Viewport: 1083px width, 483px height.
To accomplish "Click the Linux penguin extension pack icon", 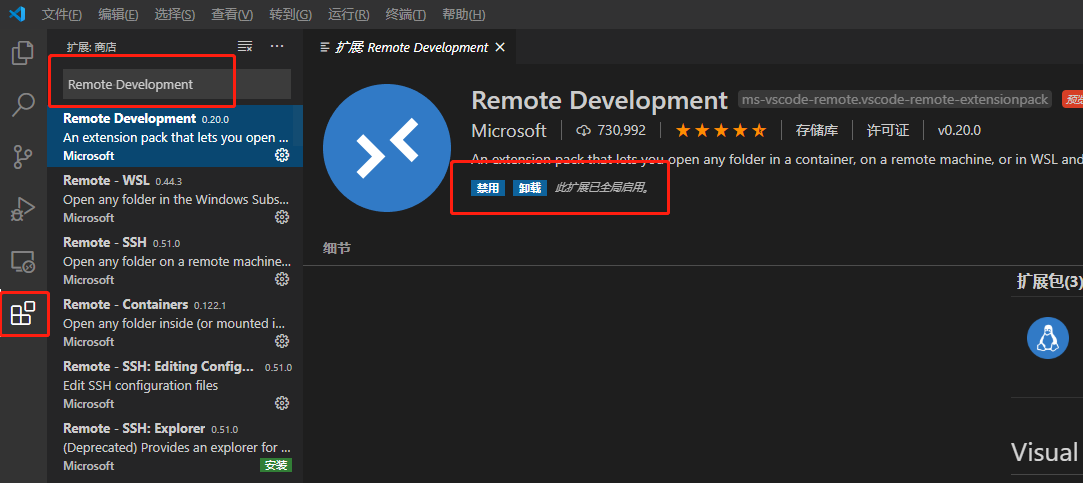I will click(x=1048, y=338).
